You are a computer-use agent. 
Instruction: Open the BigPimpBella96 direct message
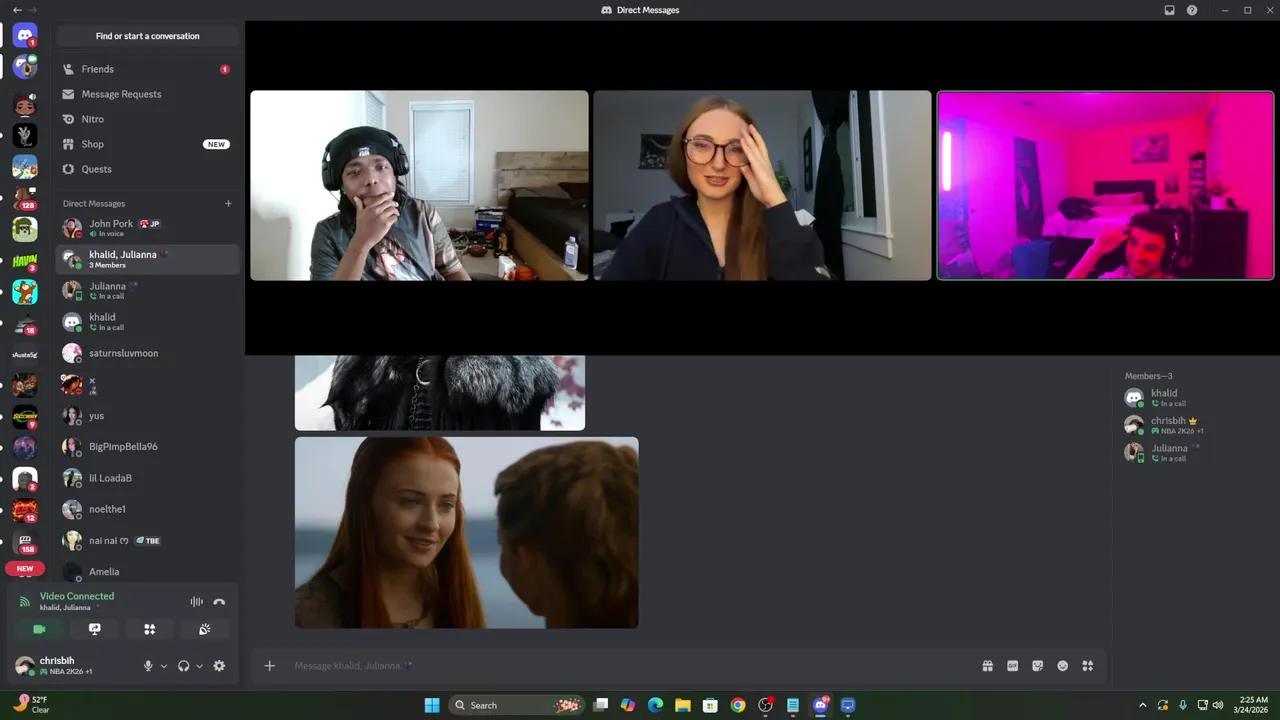(x=147, y=447)
